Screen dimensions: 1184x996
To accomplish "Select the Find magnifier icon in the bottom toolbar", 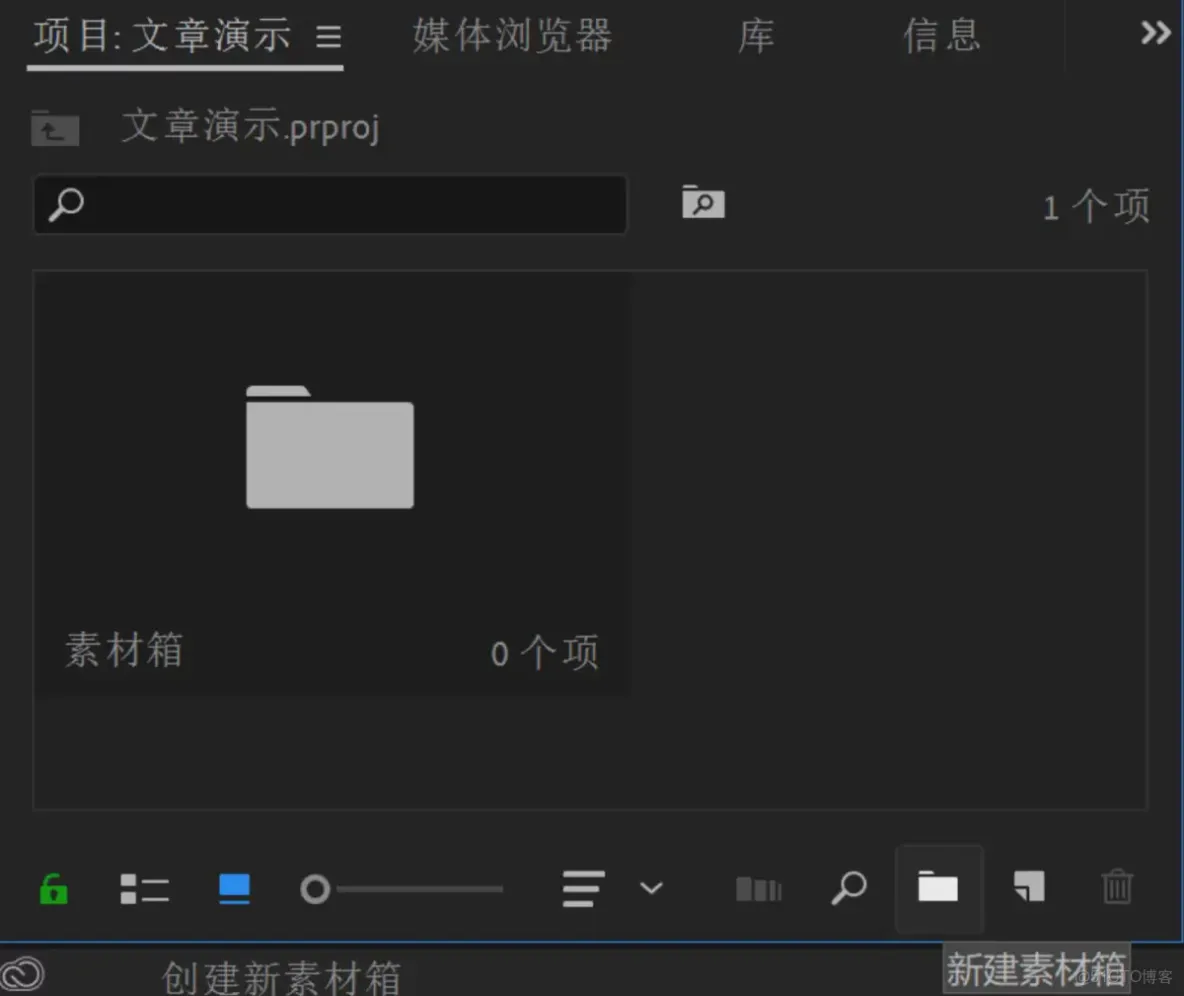I will click(x=848, y=888).
